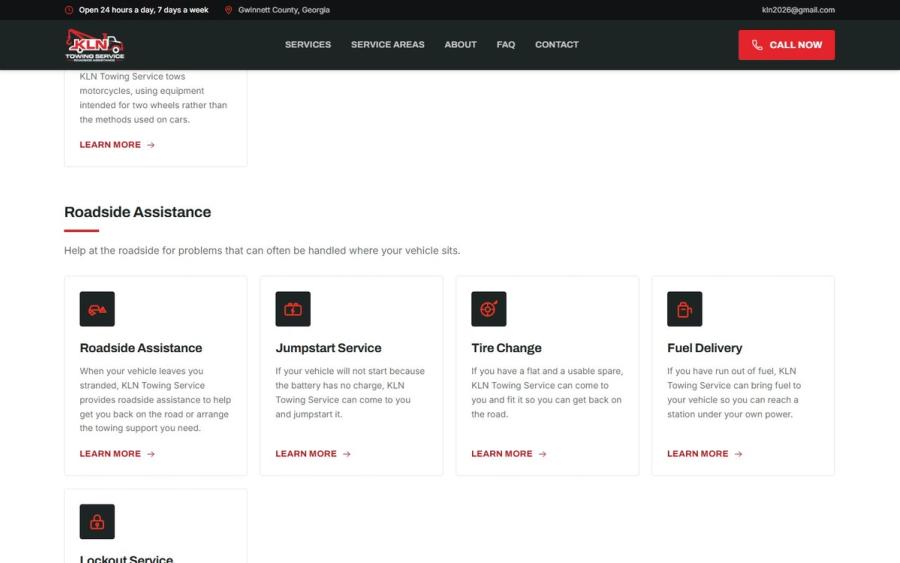The image size is (900, 563).
Task: Open the Services menu item
Action: pyautogui.click(x=308, y=45)
